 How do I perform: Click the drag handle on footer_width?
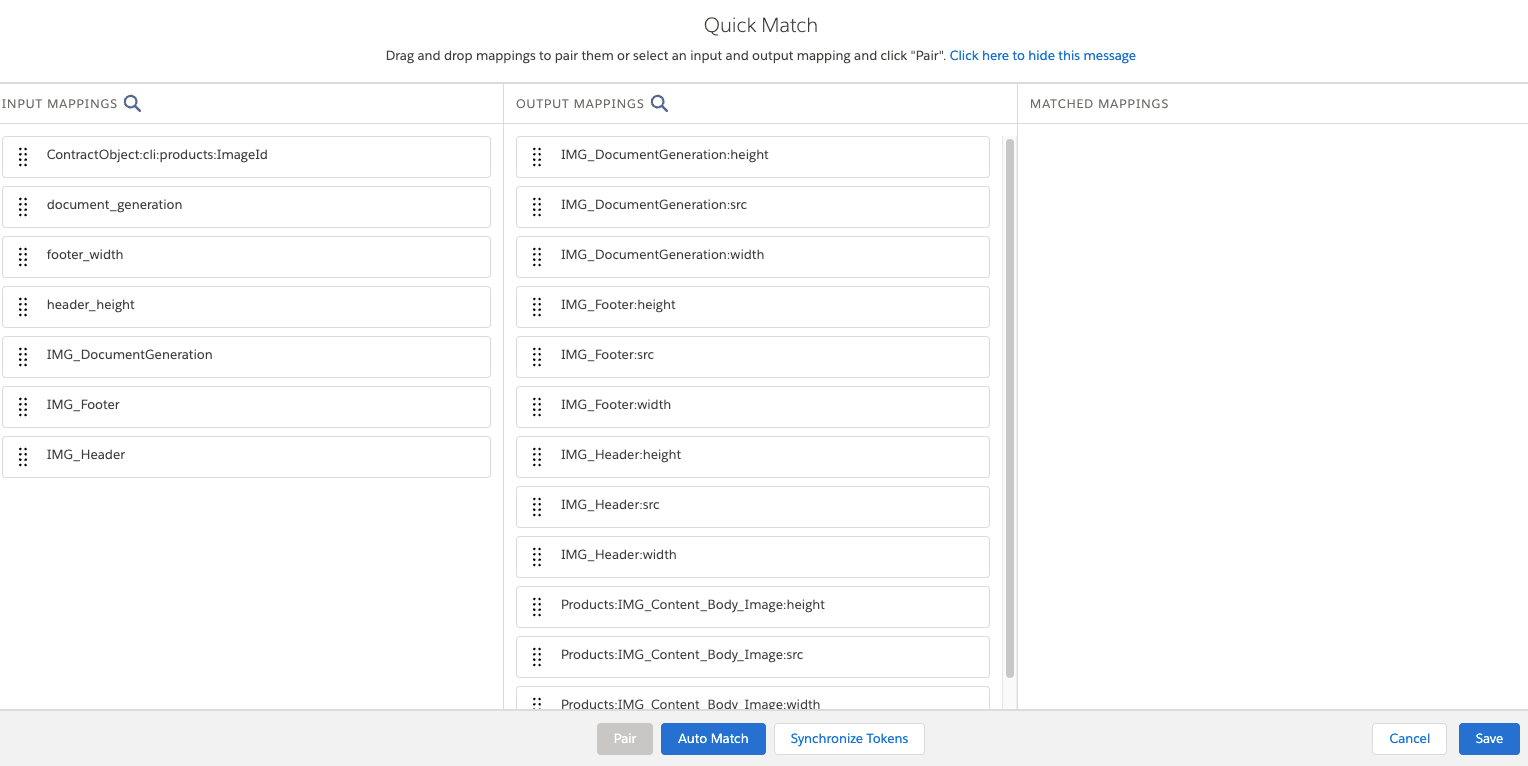(x=23, y=256)
